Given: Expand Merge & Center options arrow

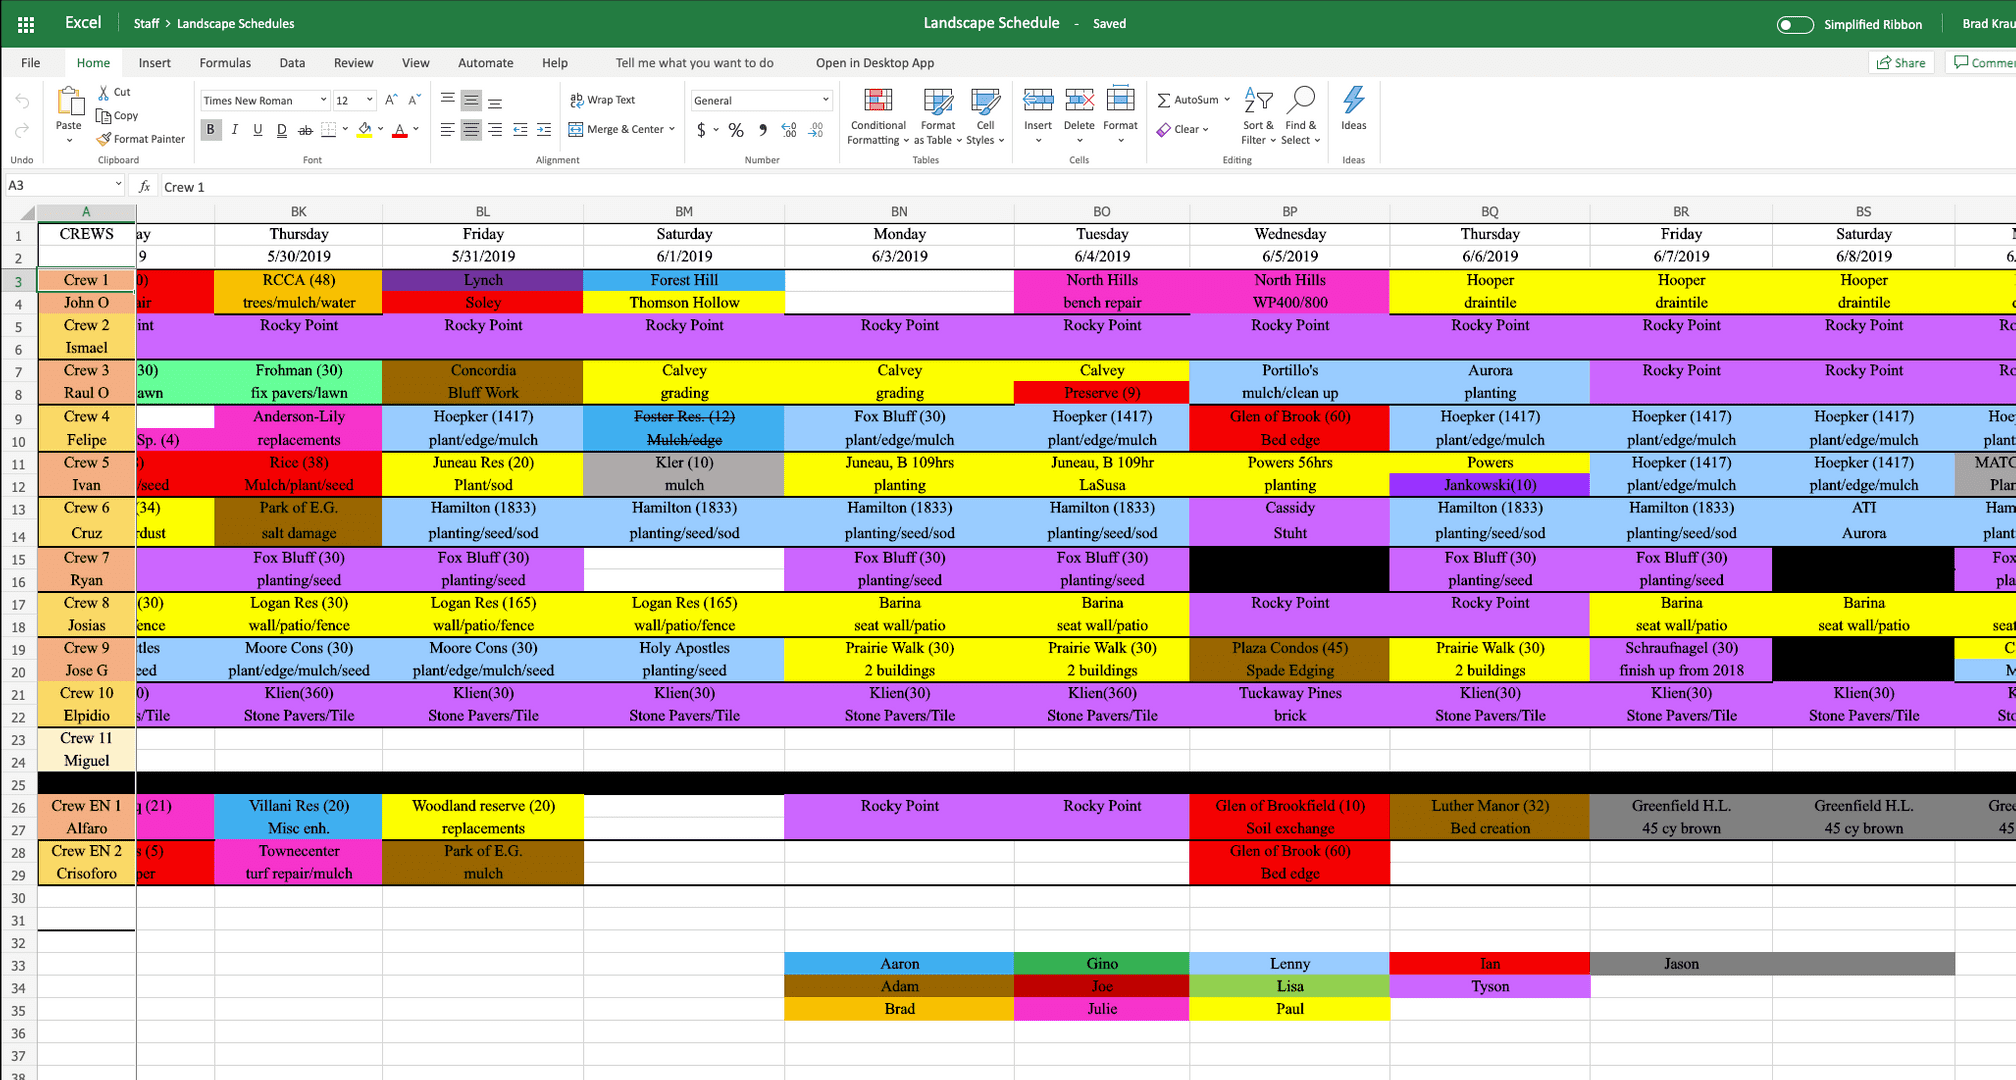Looking at the screenshot, I should click(x=672, y=130).
